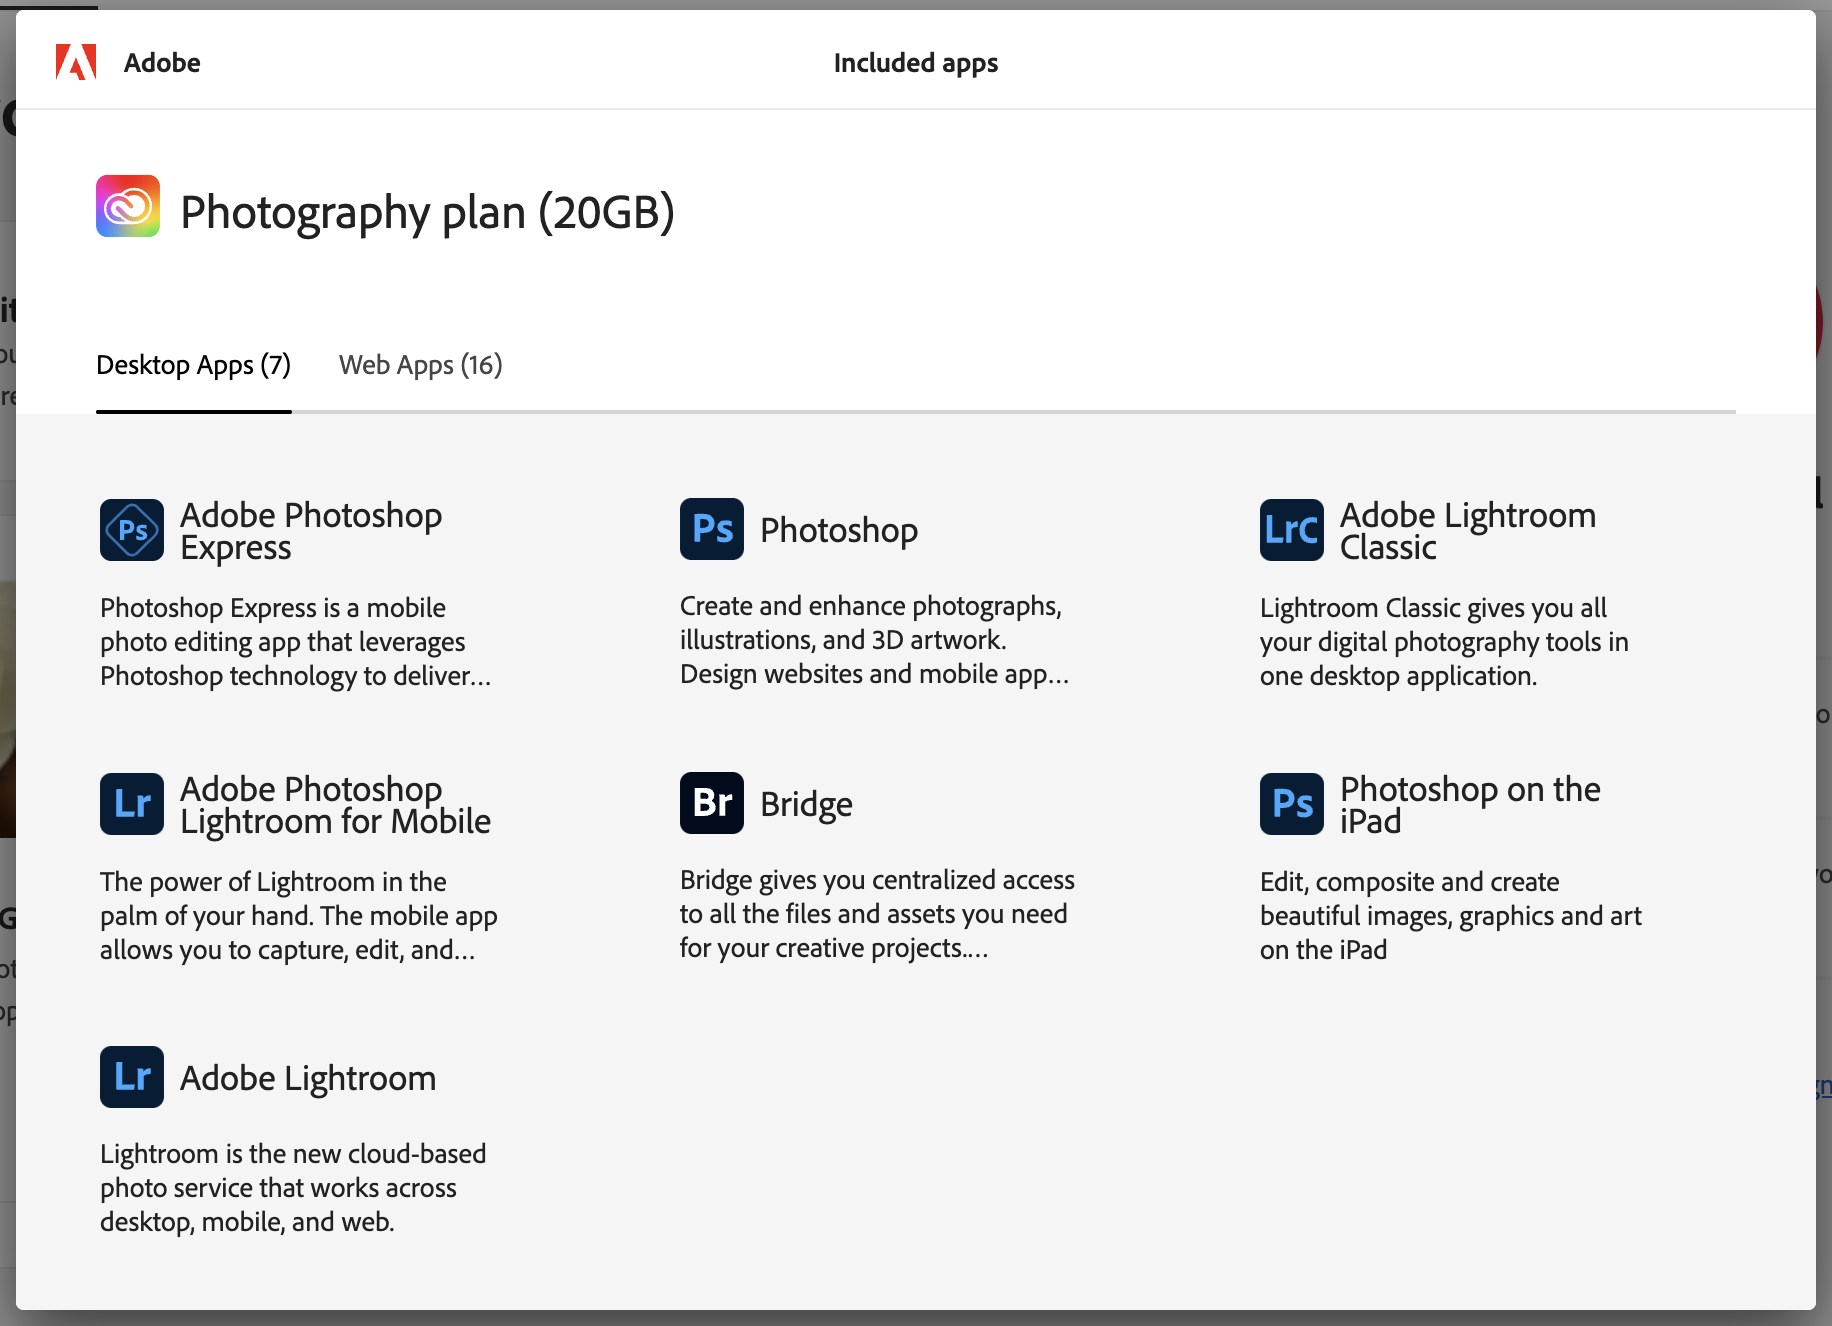Click the Bridge Br icon

(x=711, y=804)
